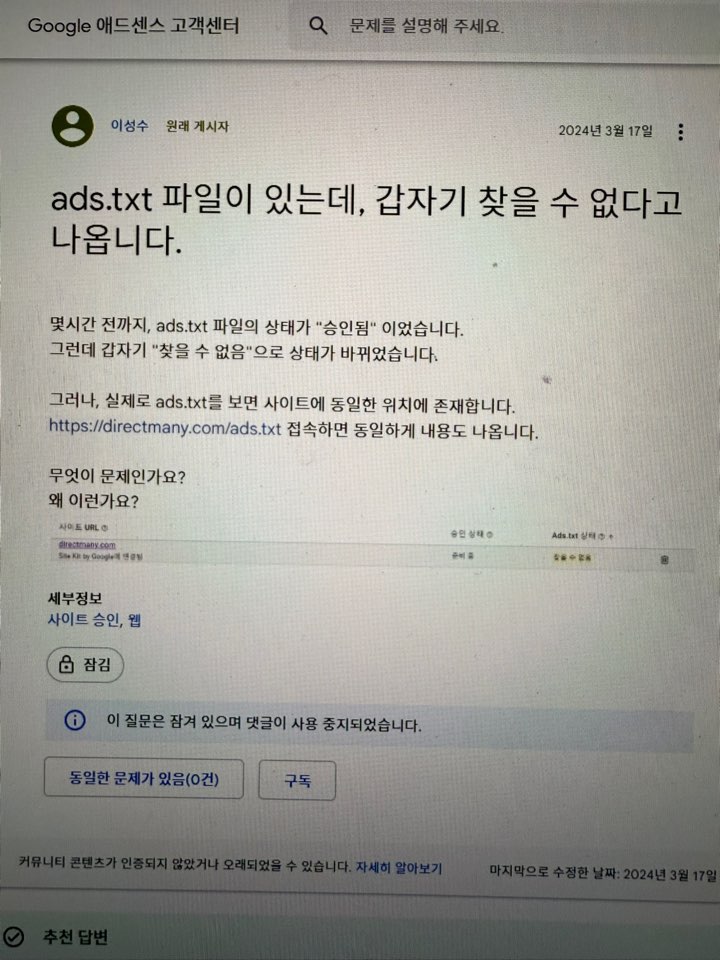Open the screenshot thumbnail of site table
This screenshot has width=720, height=960.
click(372, 544)
